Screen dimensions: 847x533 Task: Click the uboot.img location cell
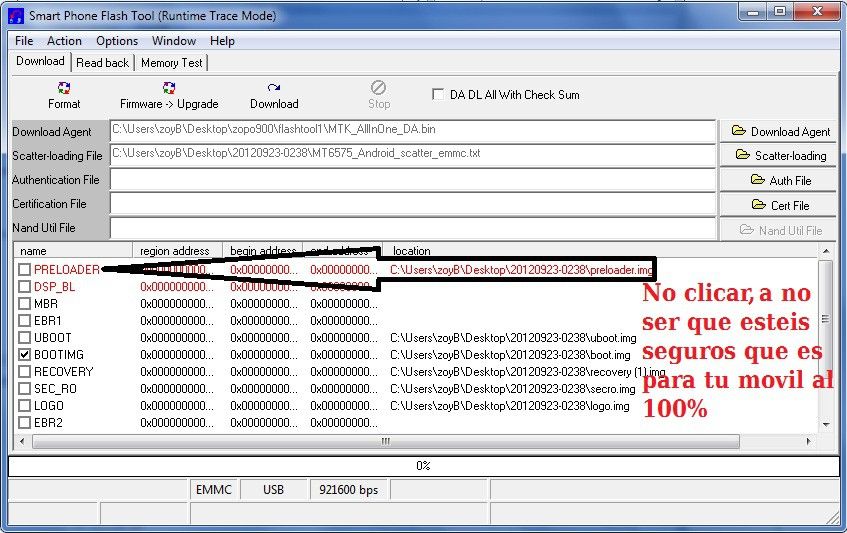click(x=513, y=338)
